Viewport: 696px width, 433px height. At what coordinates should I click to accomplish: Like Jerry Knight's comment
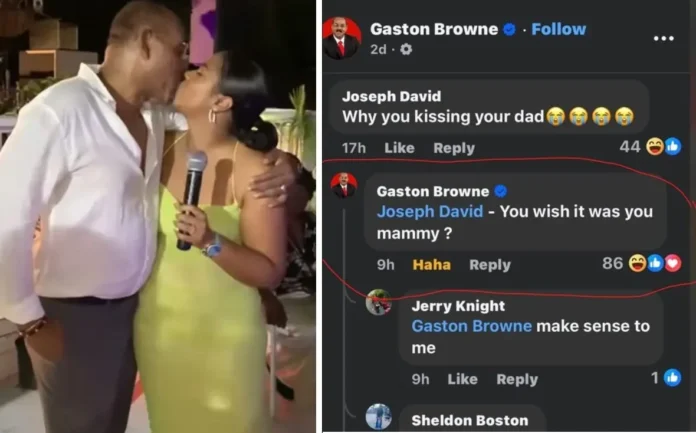pyautogui.click(x=463, y=379)
